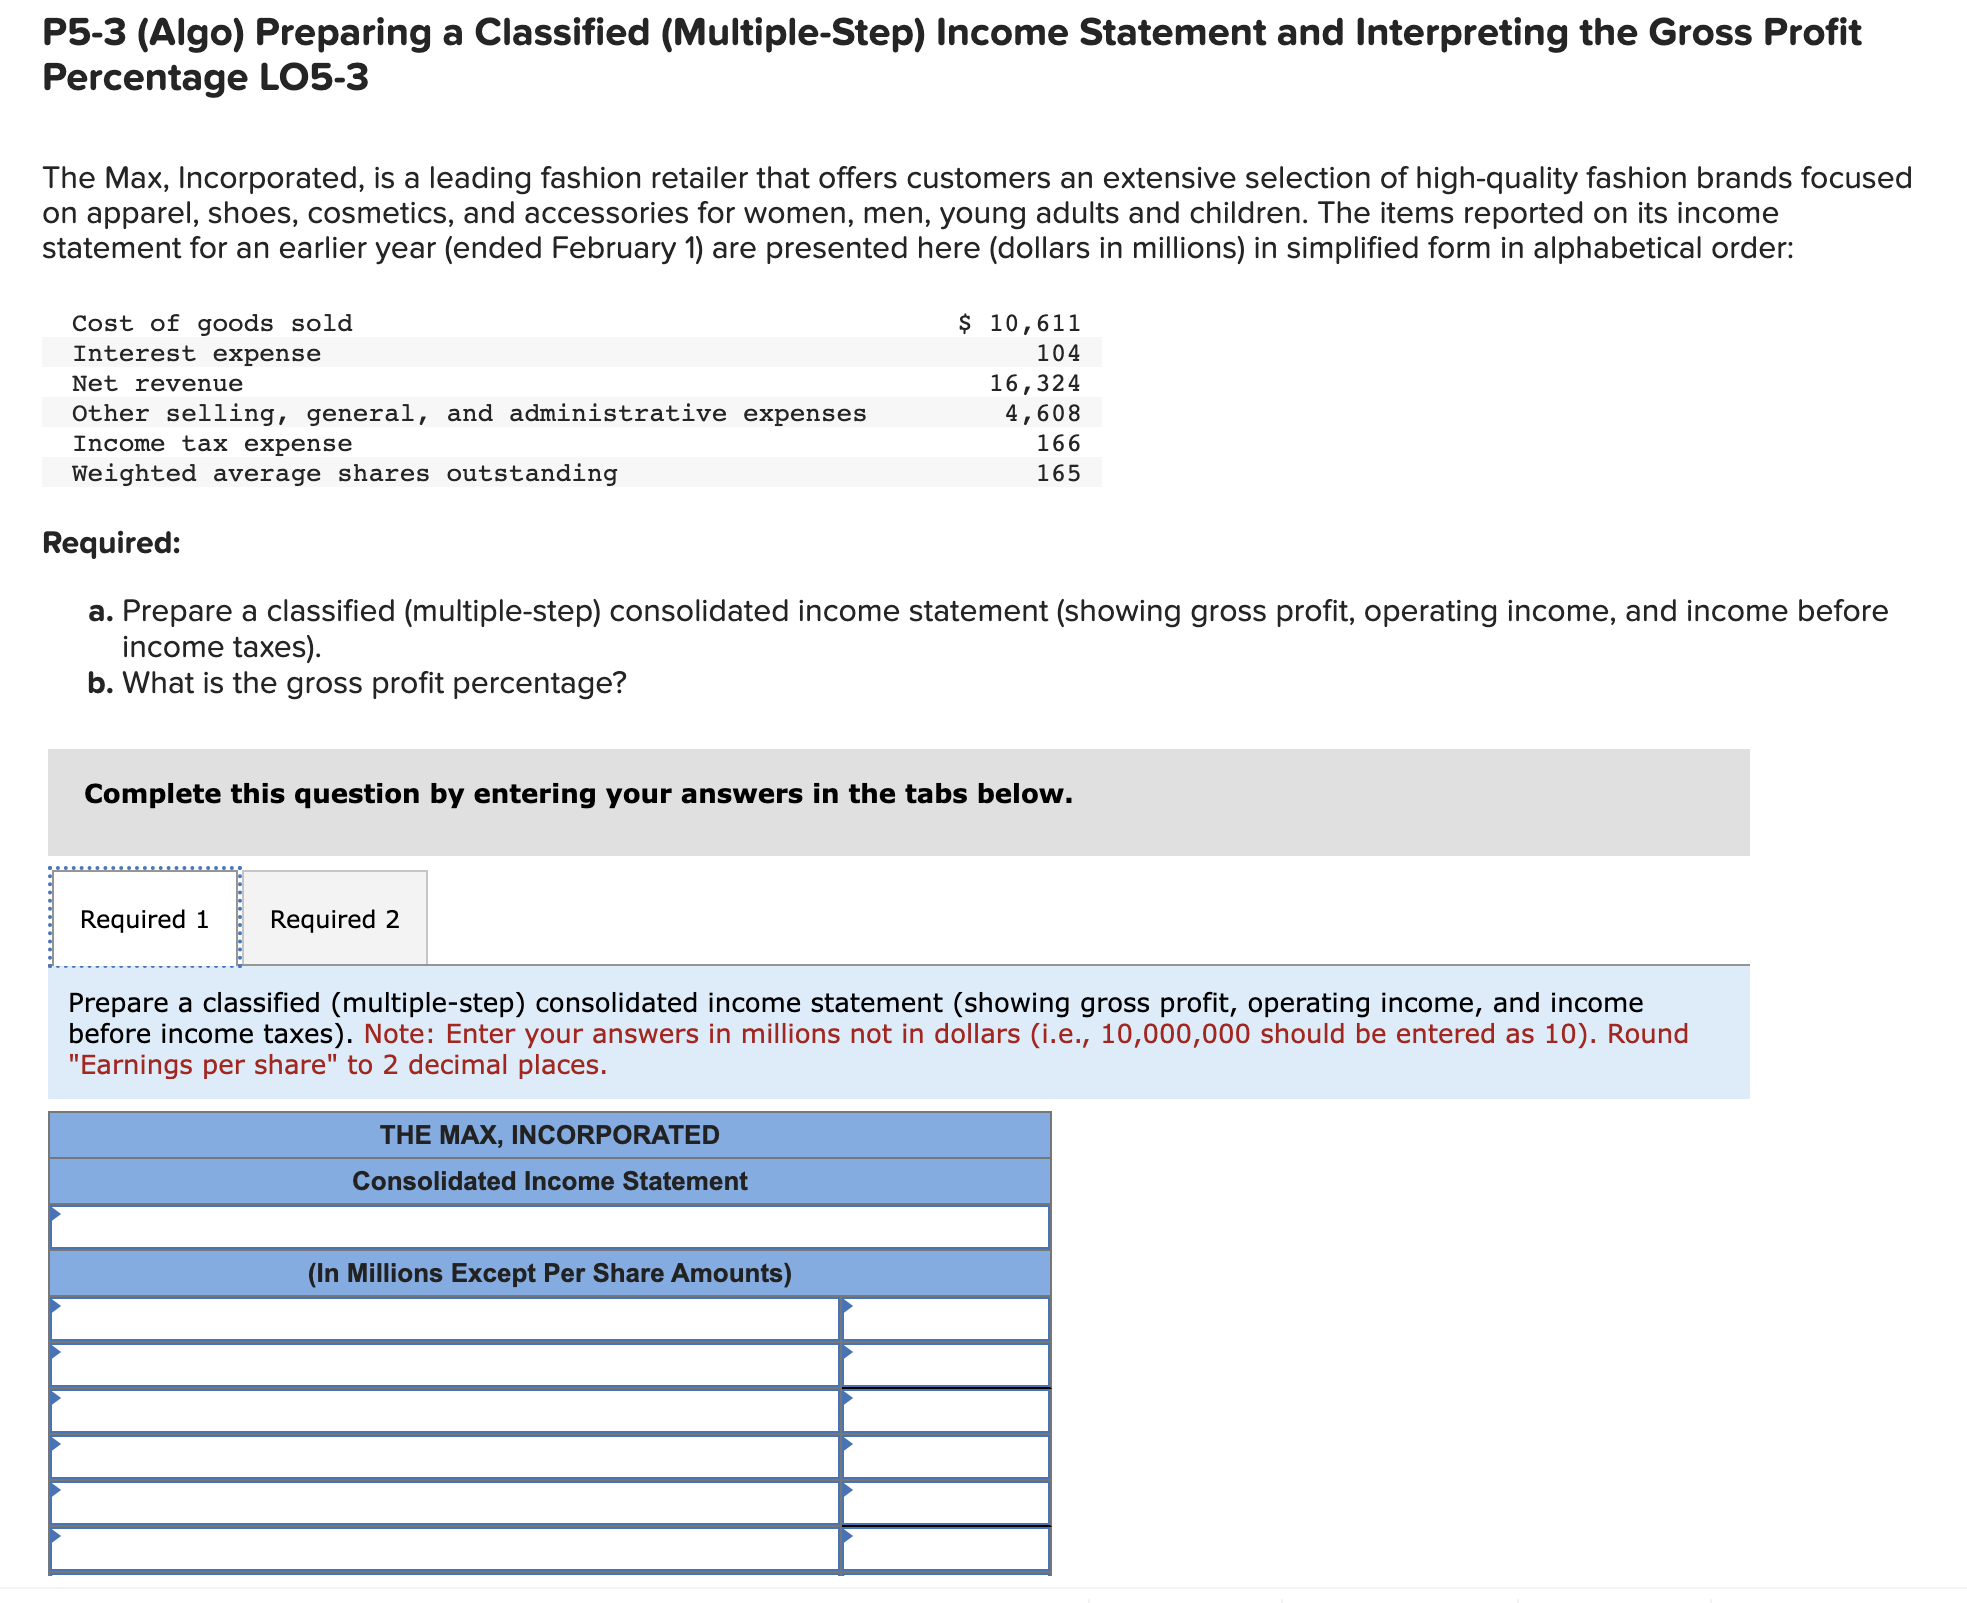Select the Required 1 tab
This screenshot has height=1603, width=1967.
point(145,919)
